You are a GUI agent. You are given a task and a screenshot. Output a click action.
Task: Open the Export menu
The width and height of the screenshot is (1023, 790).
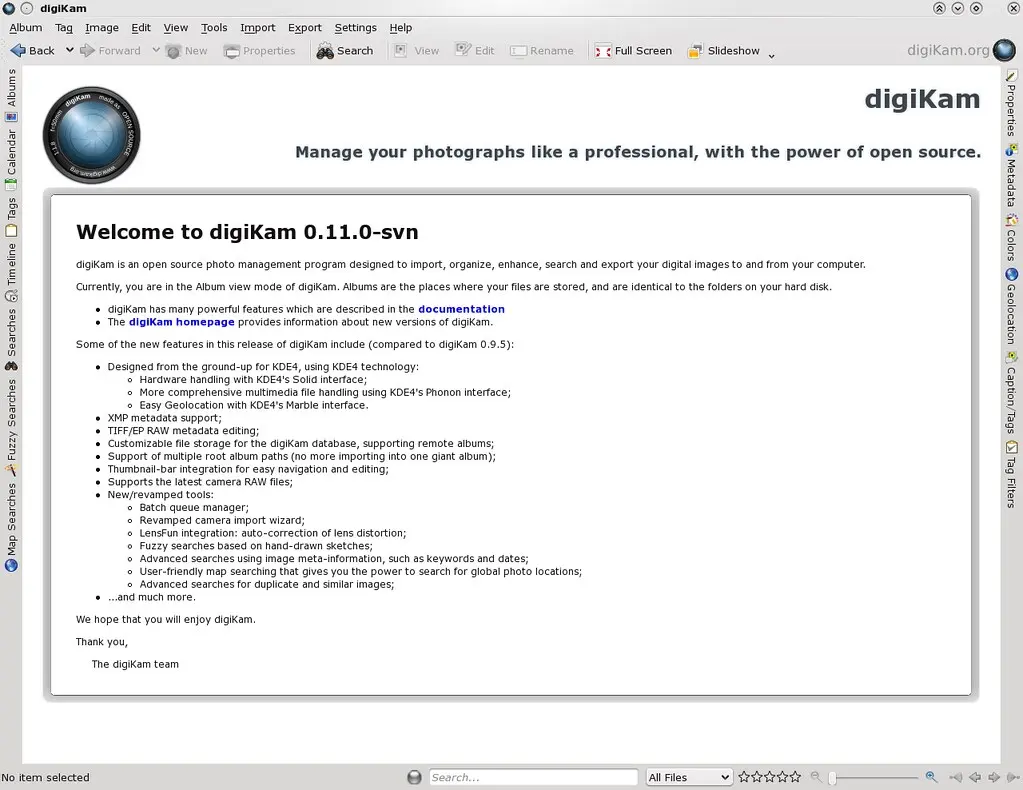(x=304, y=28)
